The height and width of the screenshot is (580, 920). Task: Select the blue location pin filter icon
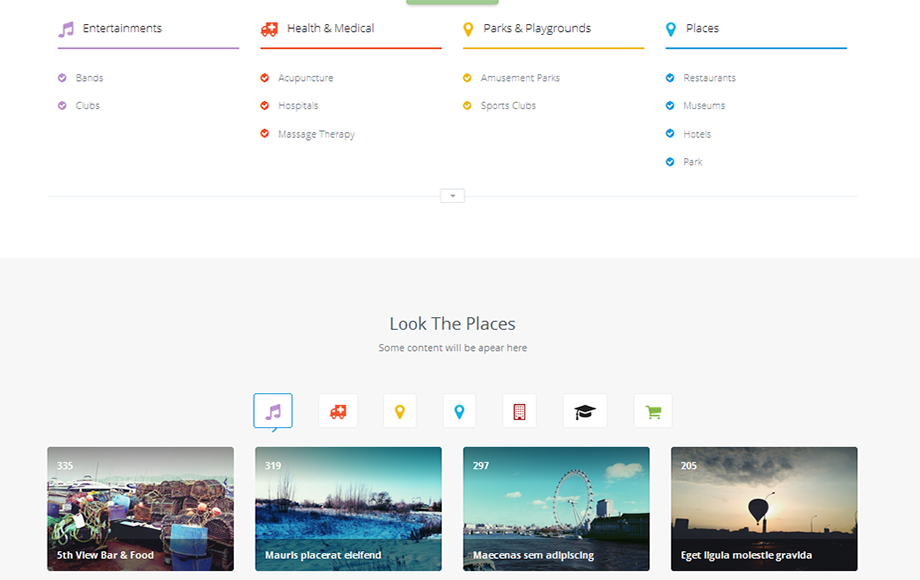click(x=459, y=411)
